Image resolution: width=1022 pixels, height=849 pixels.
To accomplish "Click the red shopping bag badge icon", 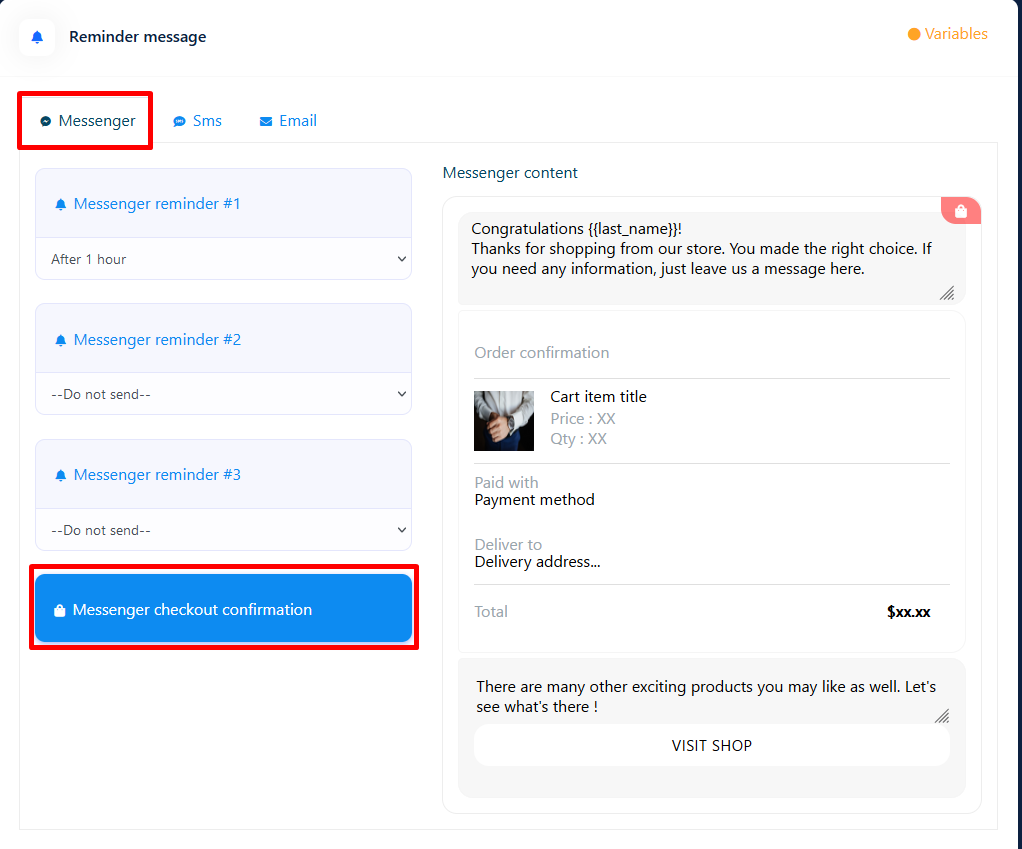I will coord(960,211).
